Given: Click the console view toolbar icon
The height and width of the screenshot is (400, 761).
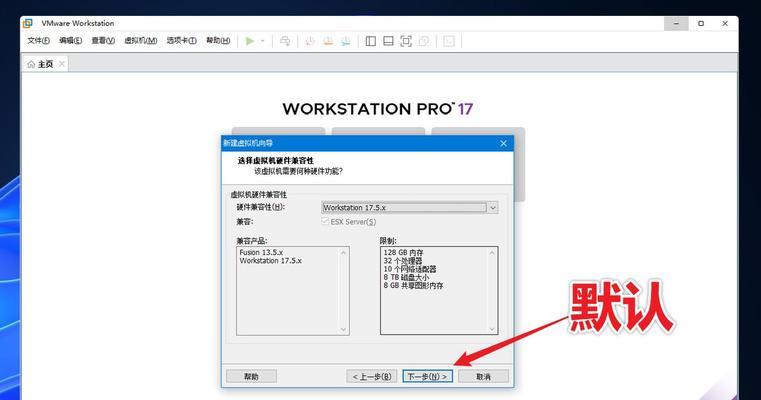Looking at the screenshot, I should pyautogui.click(x=449, y=41).
